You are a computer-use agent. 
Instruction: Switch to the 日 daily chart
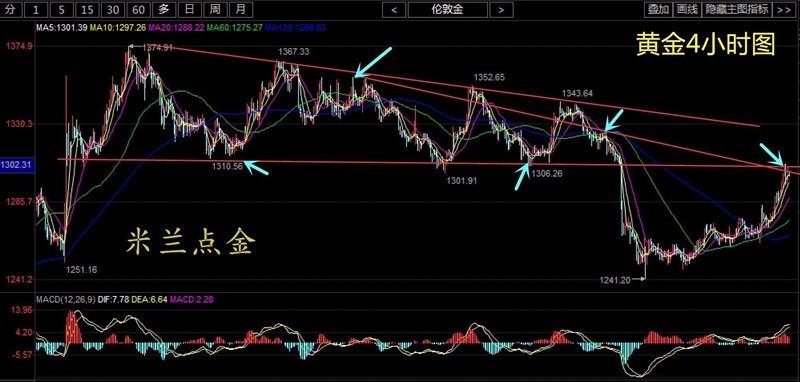pos(189,9)
